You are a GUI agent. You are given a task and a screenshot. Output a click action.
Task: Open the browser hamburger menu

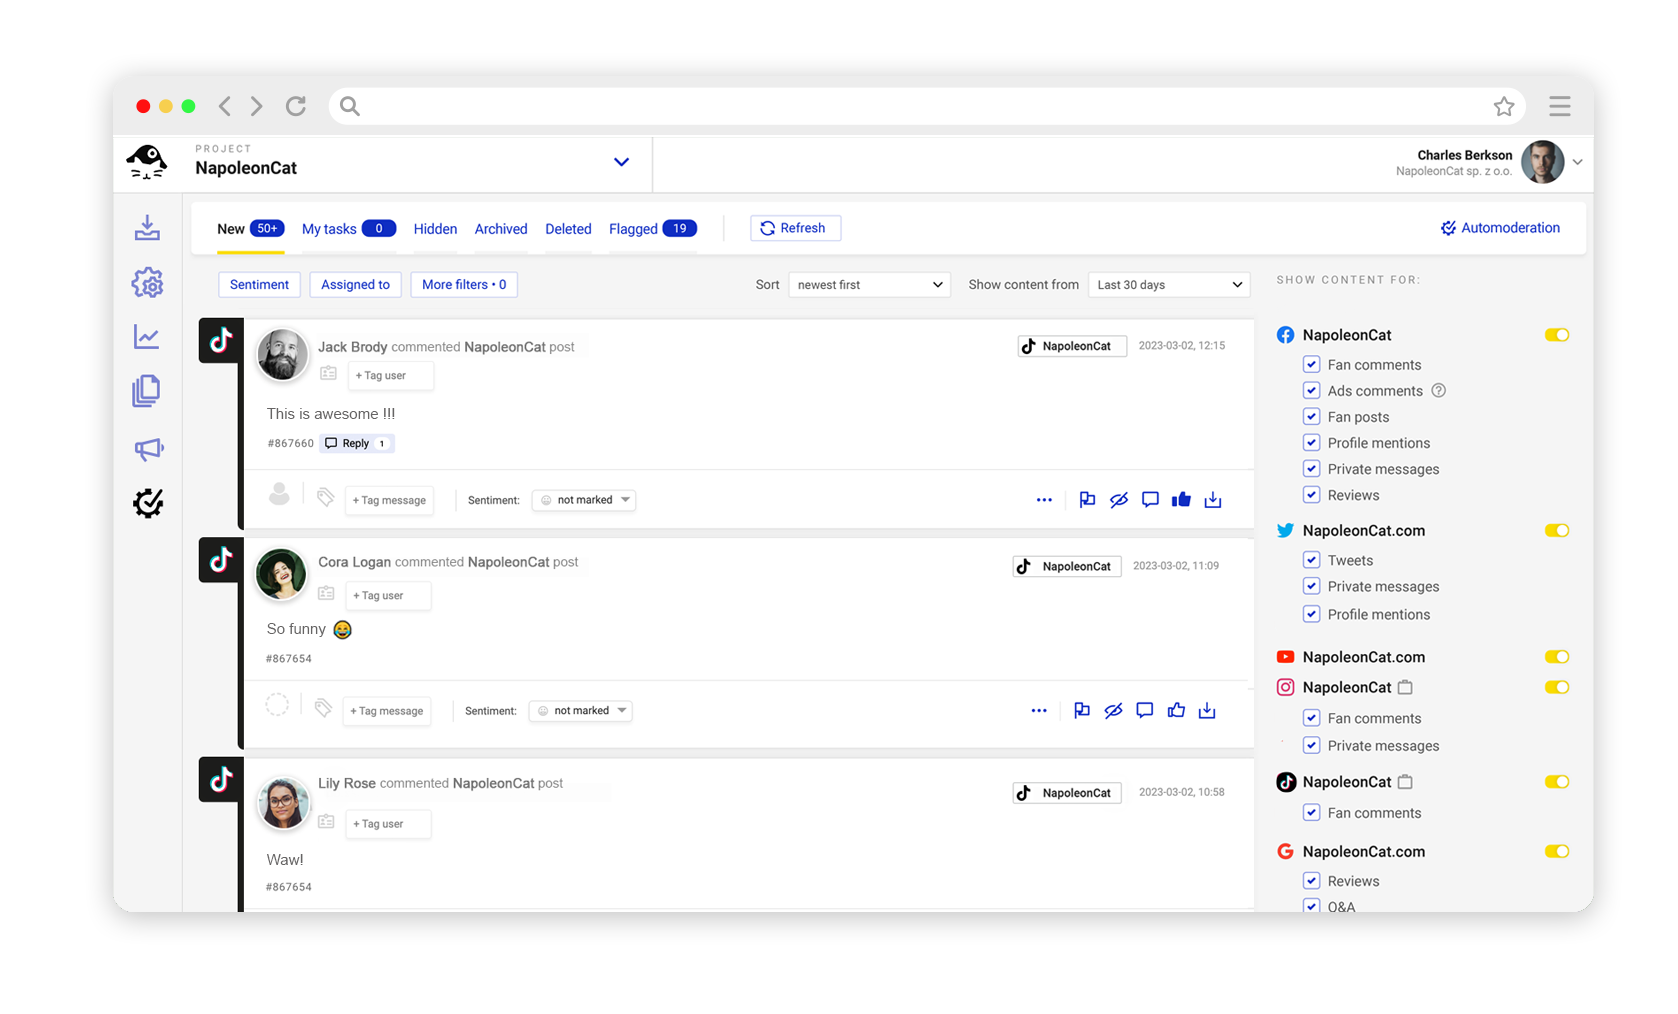[x=1559, y=106]
